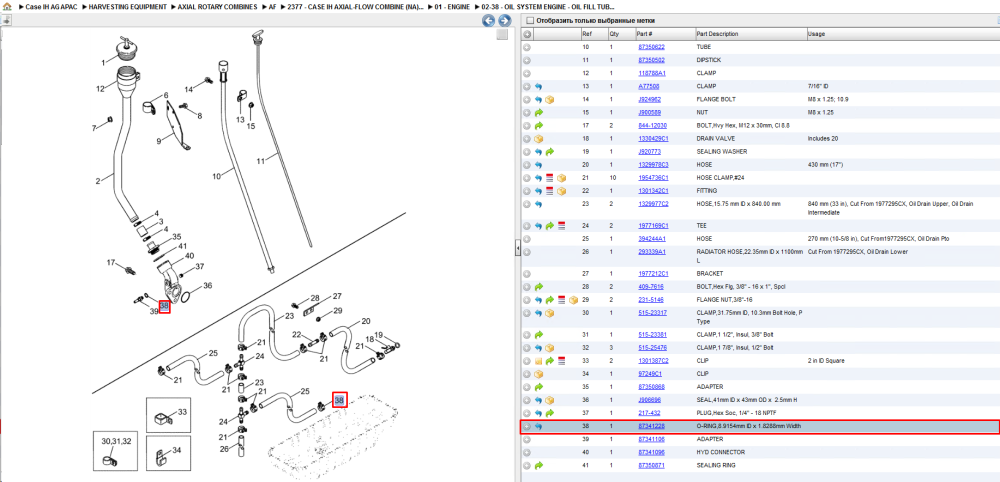The image size is (1000, 482).
Task: Click the plus icon in table header
Action: coord(527,34)
